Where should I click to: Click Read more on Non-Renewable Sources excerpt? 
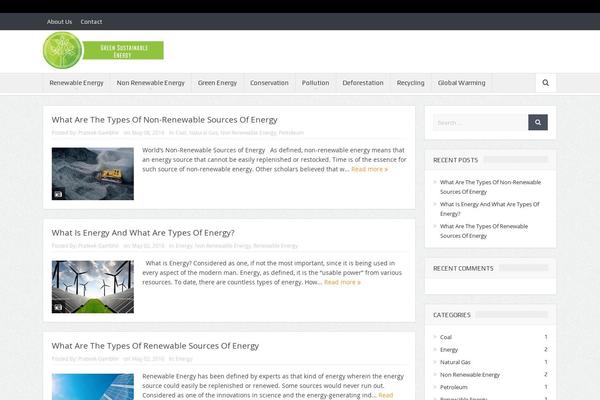click(x=369, y=169)
